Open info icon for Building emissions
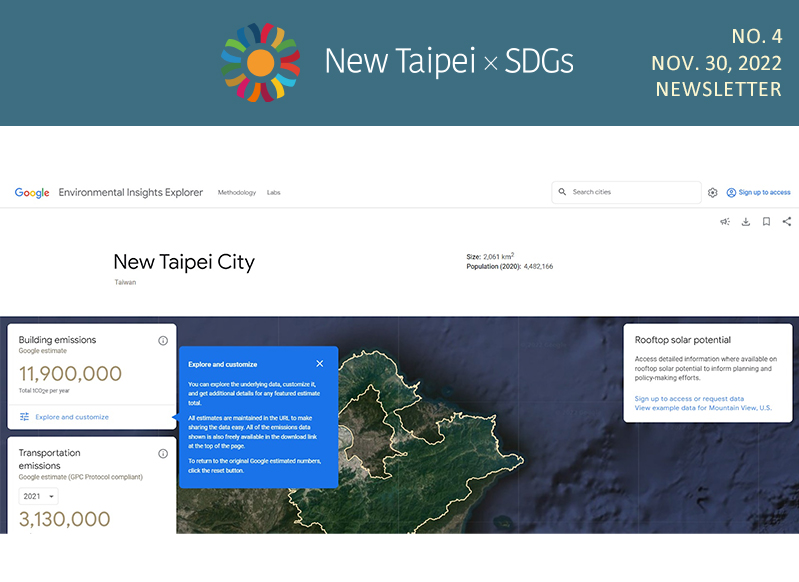The width and height of the screenshot is (799, 582). pos(163,340)
